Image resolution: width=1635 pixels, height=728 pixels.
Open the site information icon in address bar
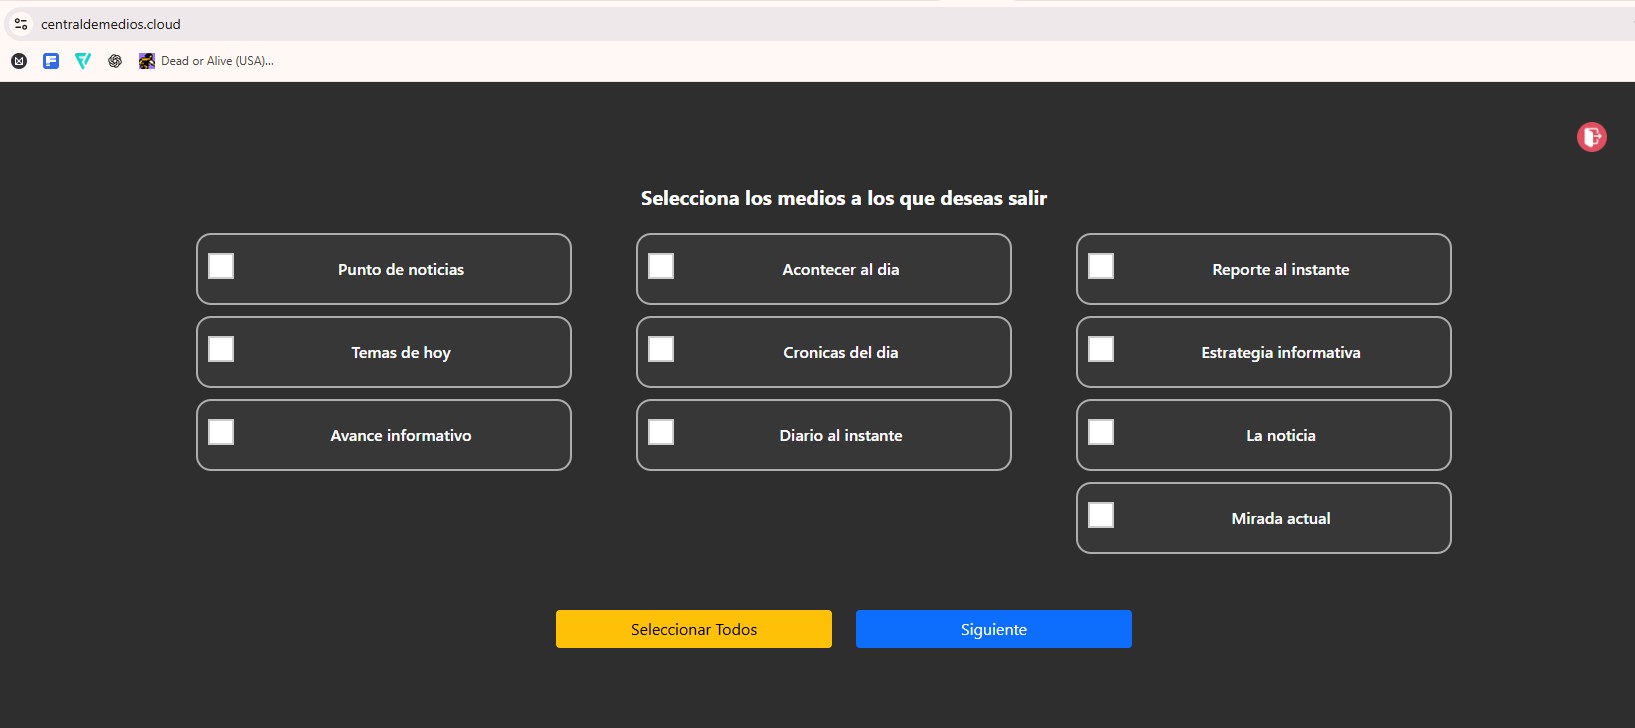[20, 24]
